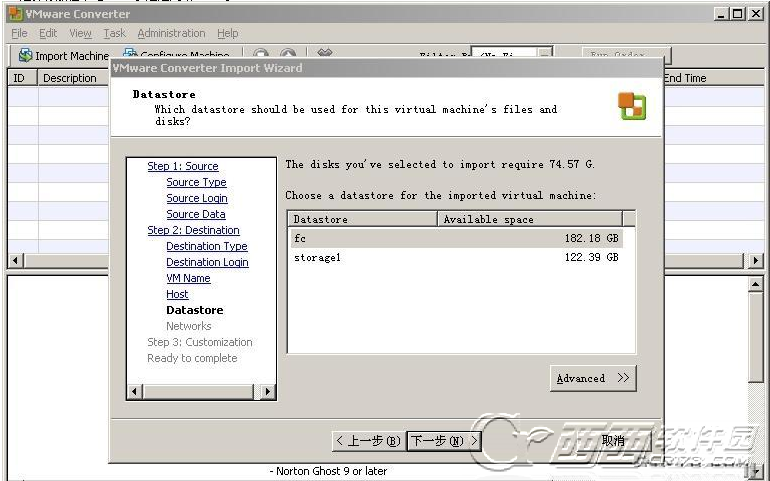Click the ID column header in task list
This screenshot has width=770, height=481.
[x=23, y=78]
